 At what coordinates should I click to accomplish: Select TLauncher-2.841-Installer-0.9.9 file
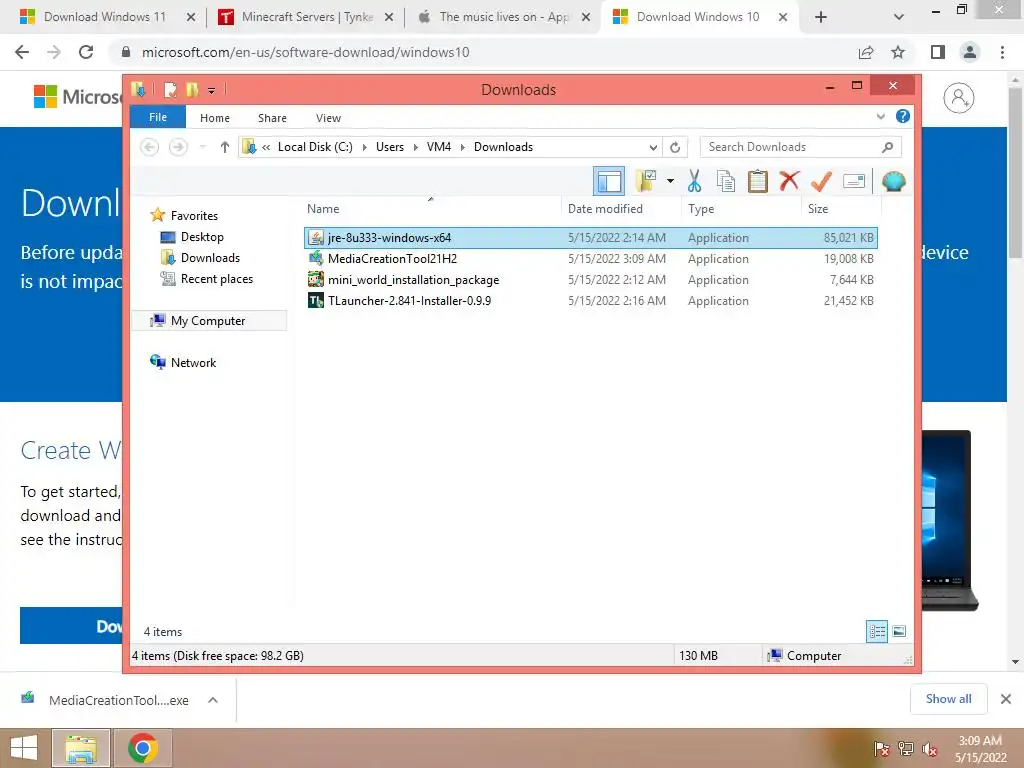tap(590, 300)
